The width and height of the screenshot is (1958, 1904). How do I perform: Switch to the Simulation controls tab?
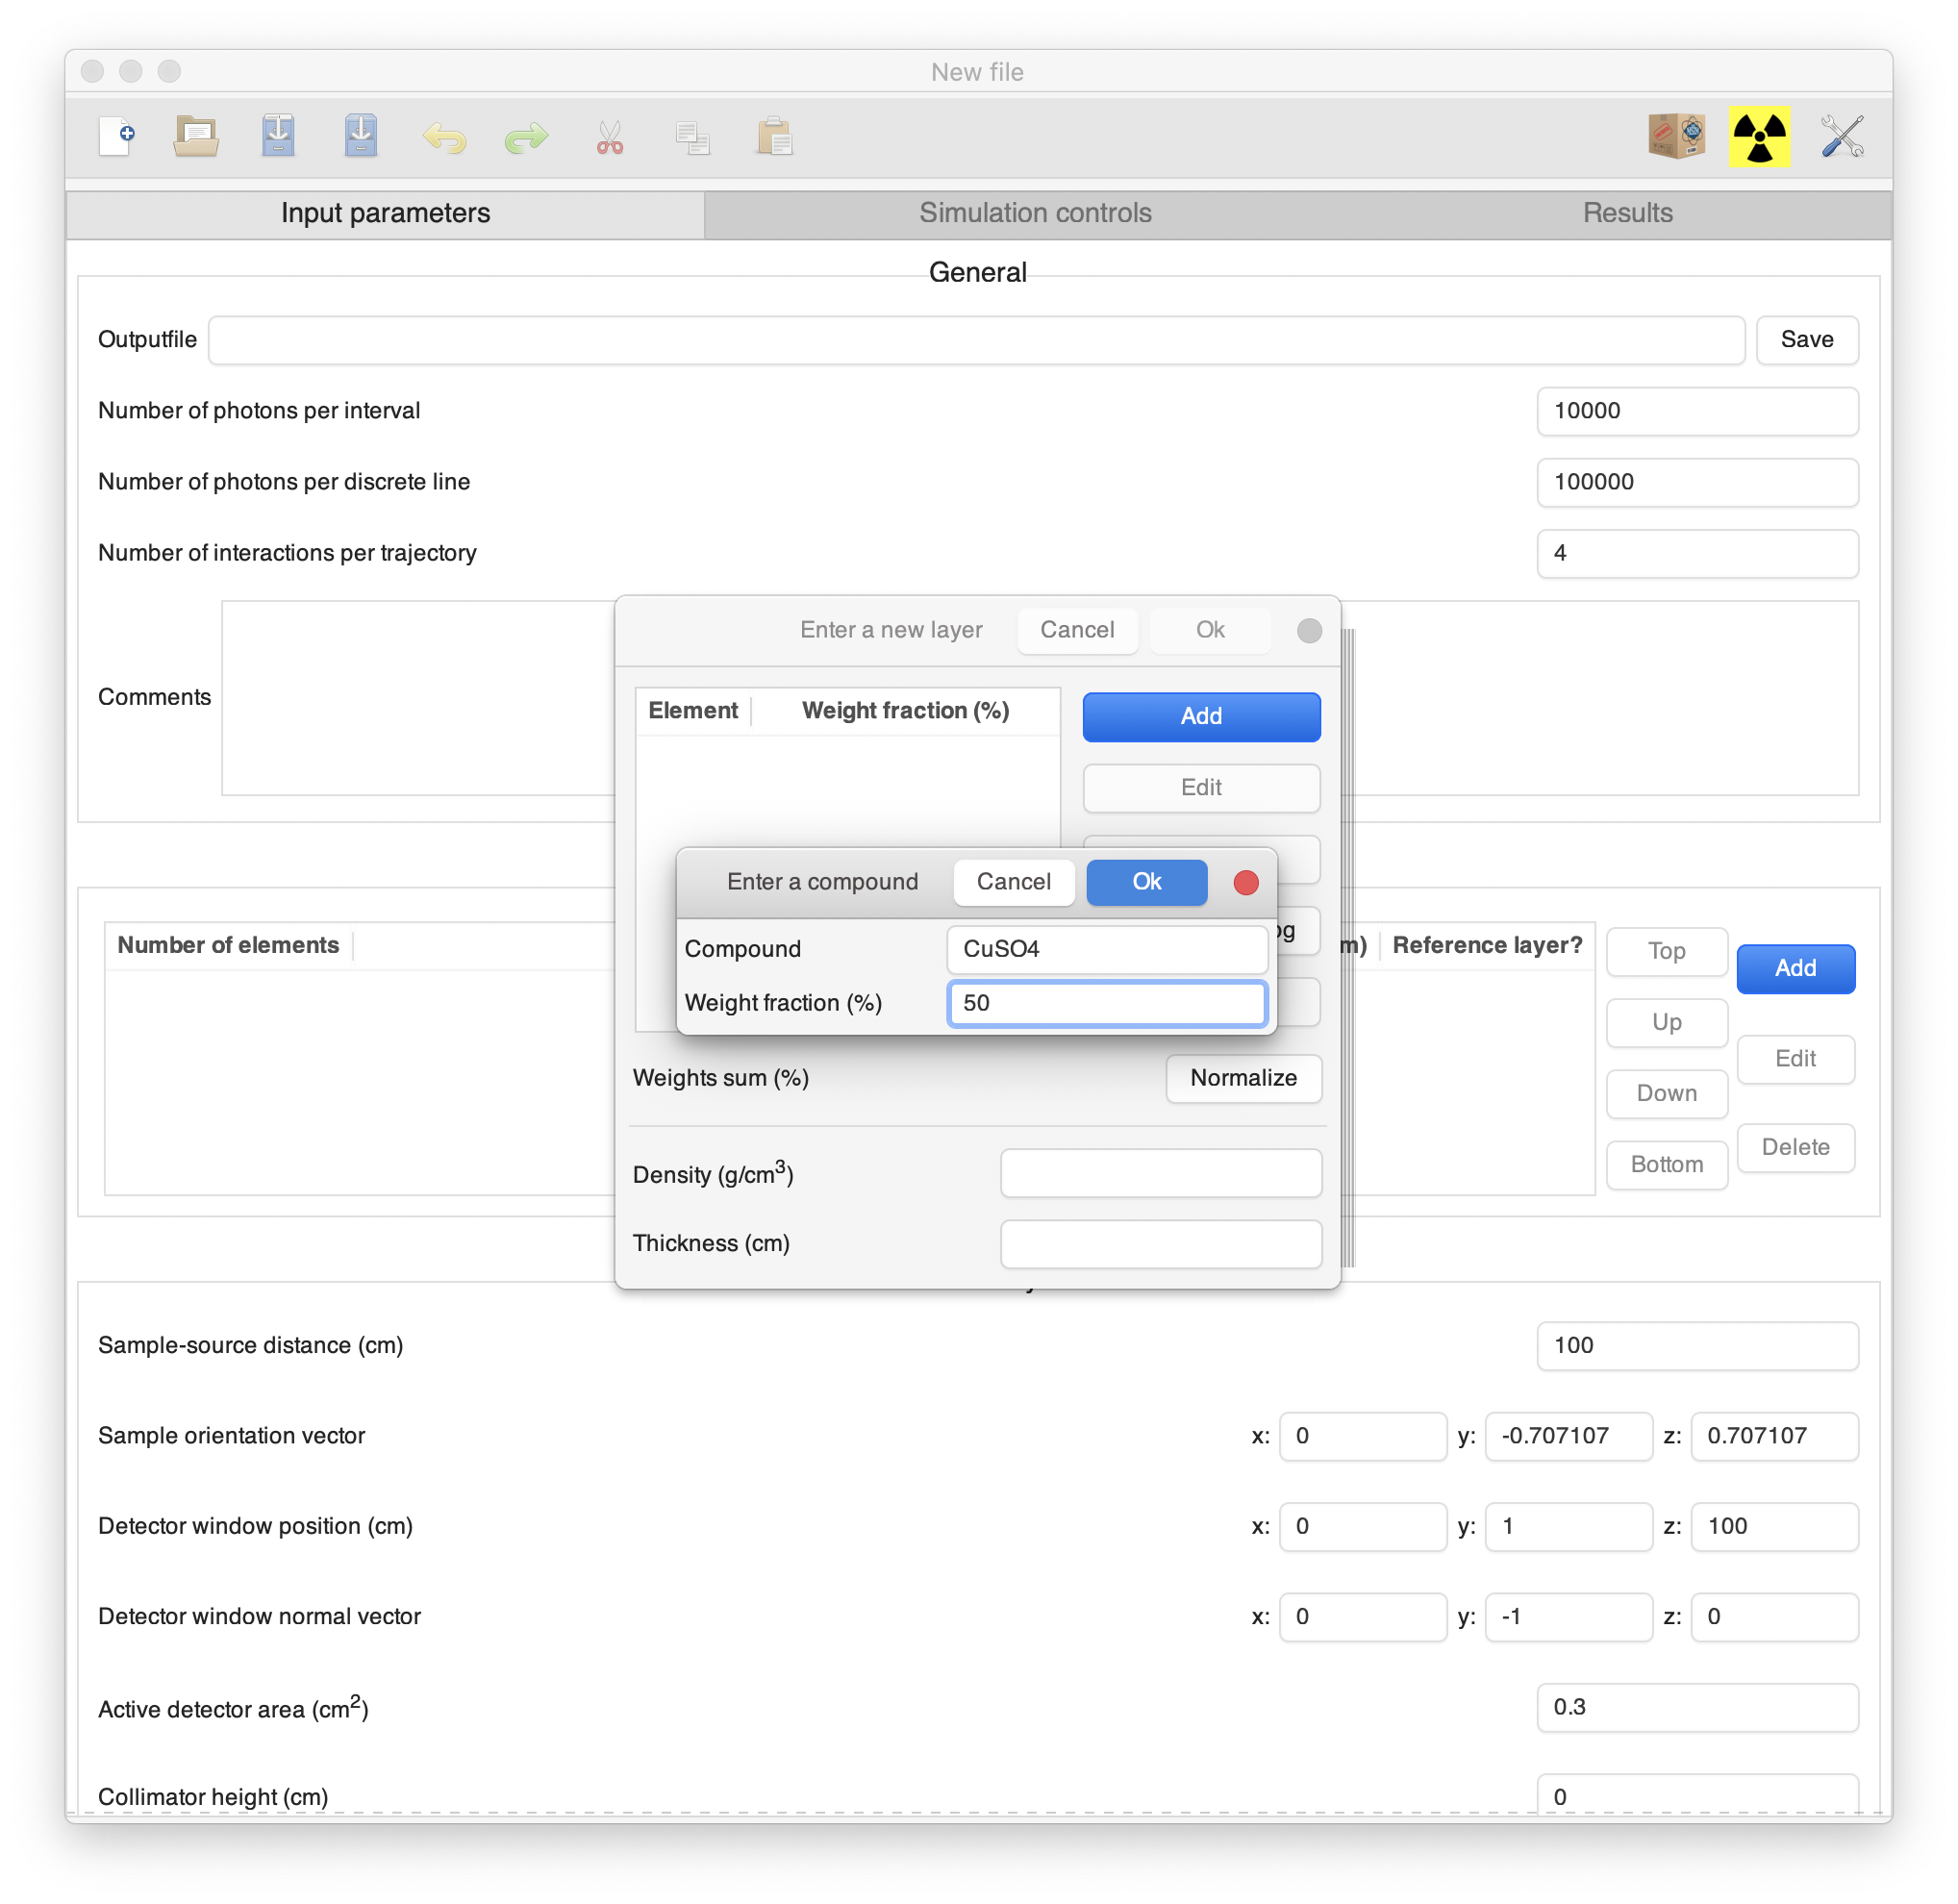pyautogui.click(x=1033, y=213)
